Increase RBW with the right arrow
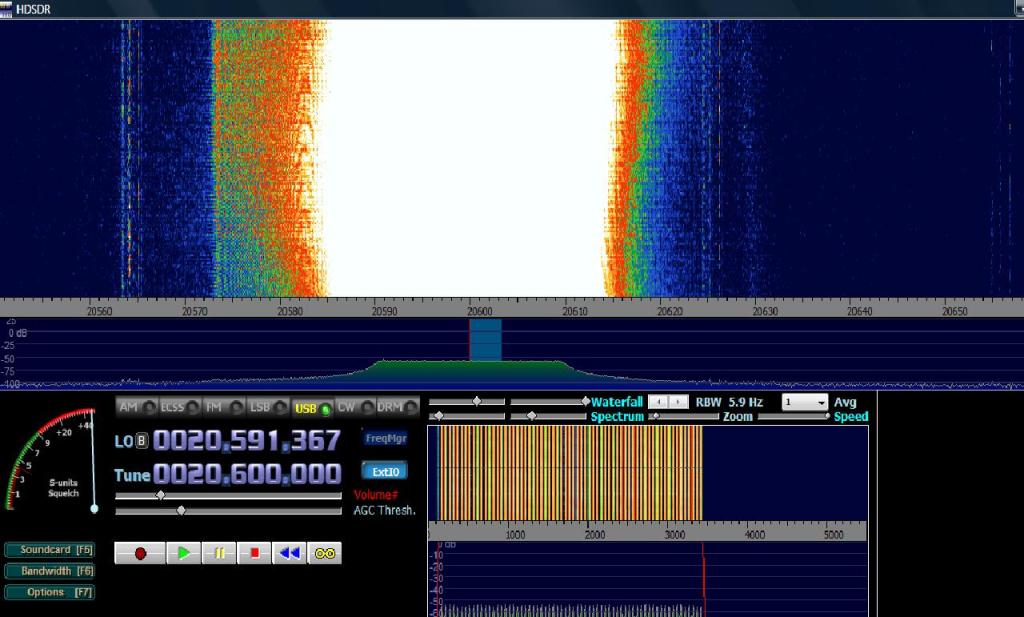This screenshot has width=1024, height=617. (x=679, y=402)
